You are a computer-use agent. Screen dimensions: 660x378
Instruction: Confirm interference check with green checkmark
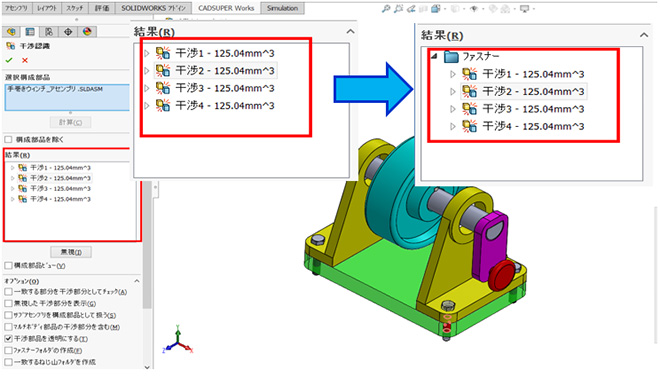(9, 60)
